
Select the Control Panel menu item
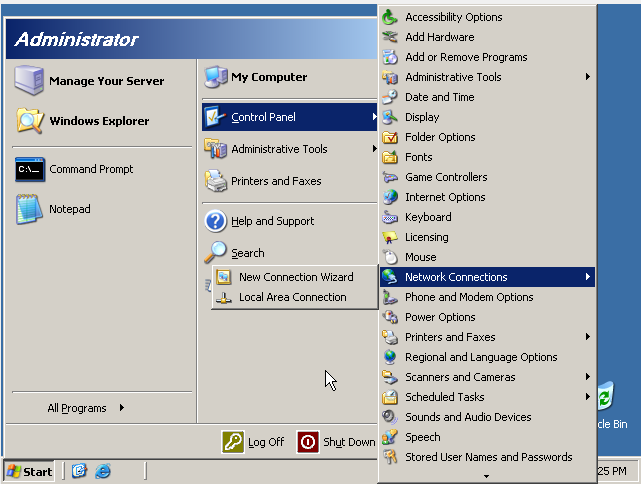click(x=289, y=117)
